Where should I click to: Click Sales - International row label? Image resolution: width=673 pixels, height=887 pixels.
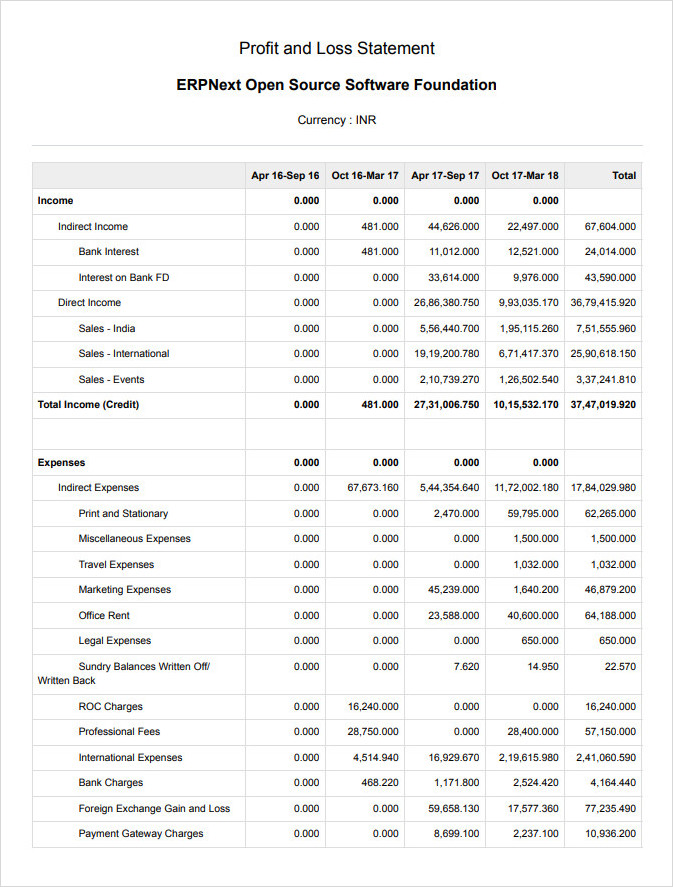tap(124, 354)
